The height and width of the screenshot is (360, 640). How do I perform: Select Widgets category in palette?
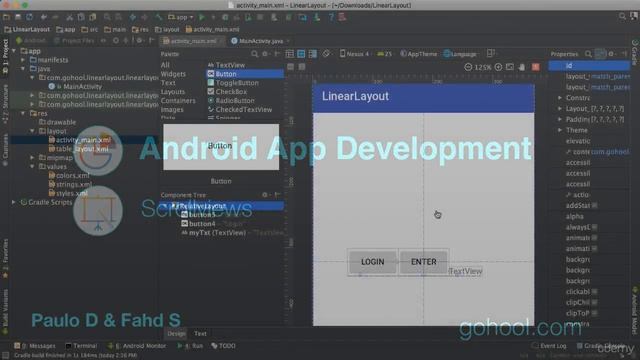(x=173, y=74)
